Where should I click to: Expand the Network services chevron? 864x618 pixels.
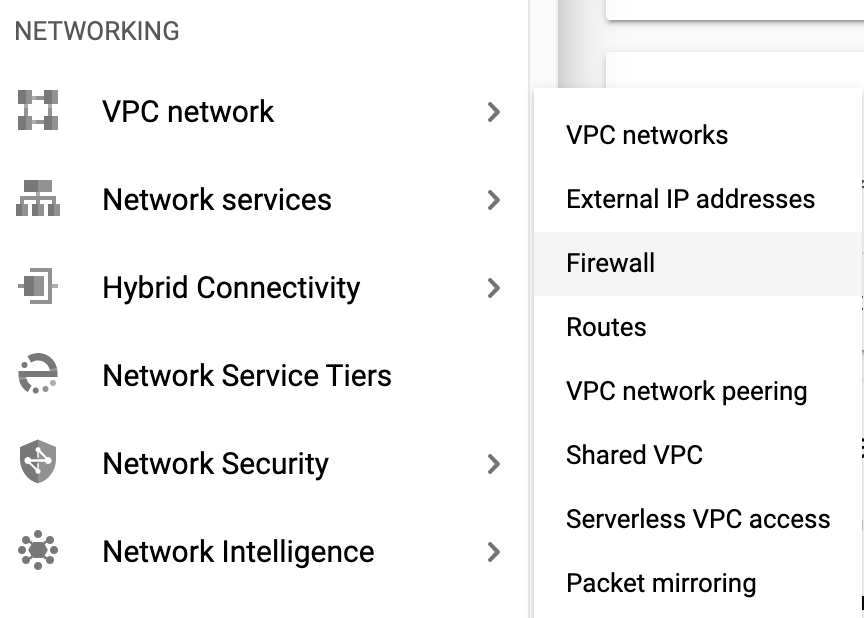click(x=494, y=200)
